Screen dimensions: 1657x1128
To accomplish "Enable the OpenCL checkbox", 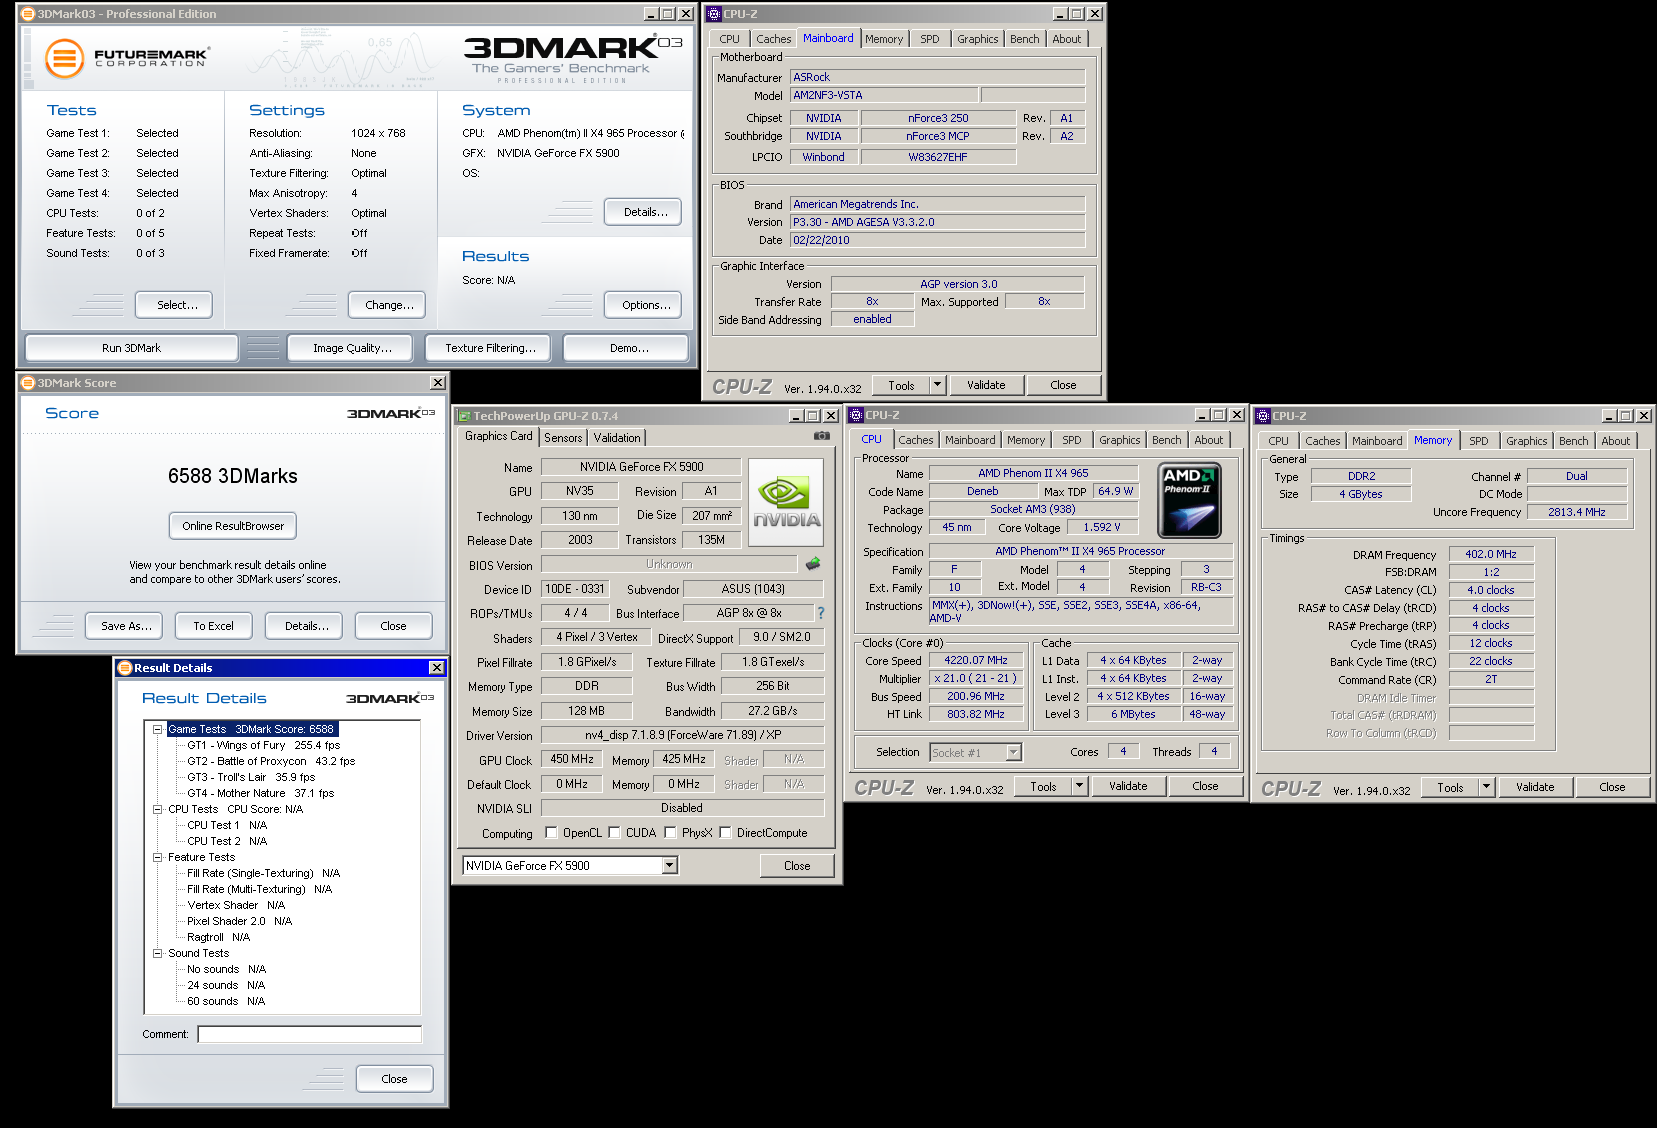I will point(551,833).
